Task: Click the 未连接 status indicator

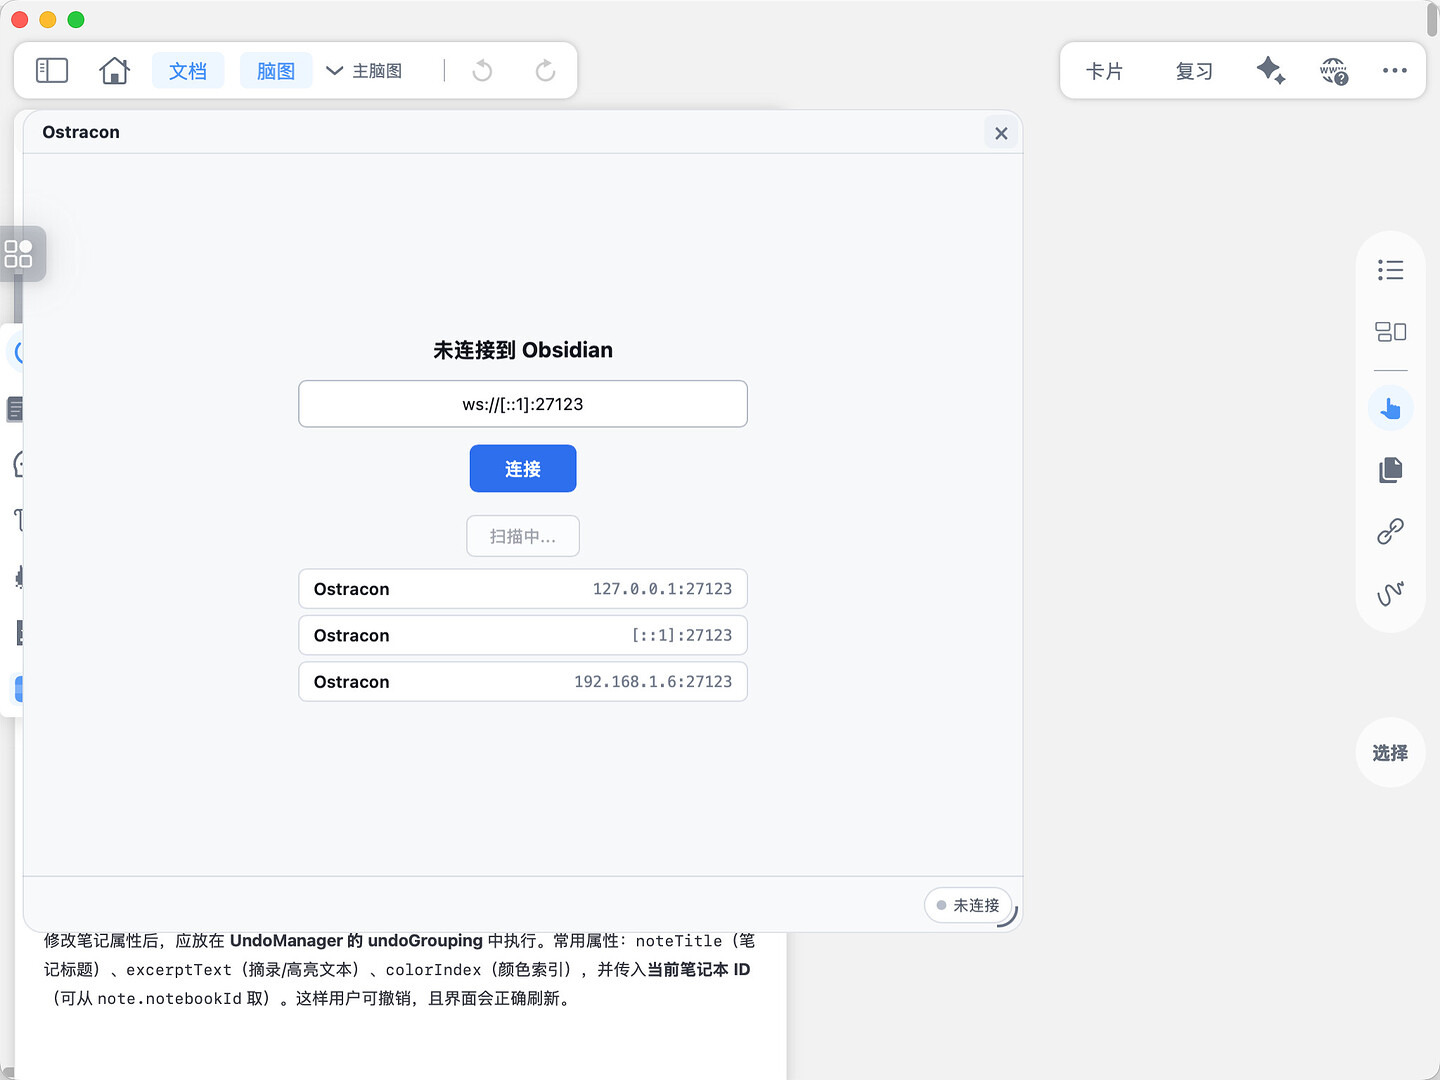Action: (968, 905)
